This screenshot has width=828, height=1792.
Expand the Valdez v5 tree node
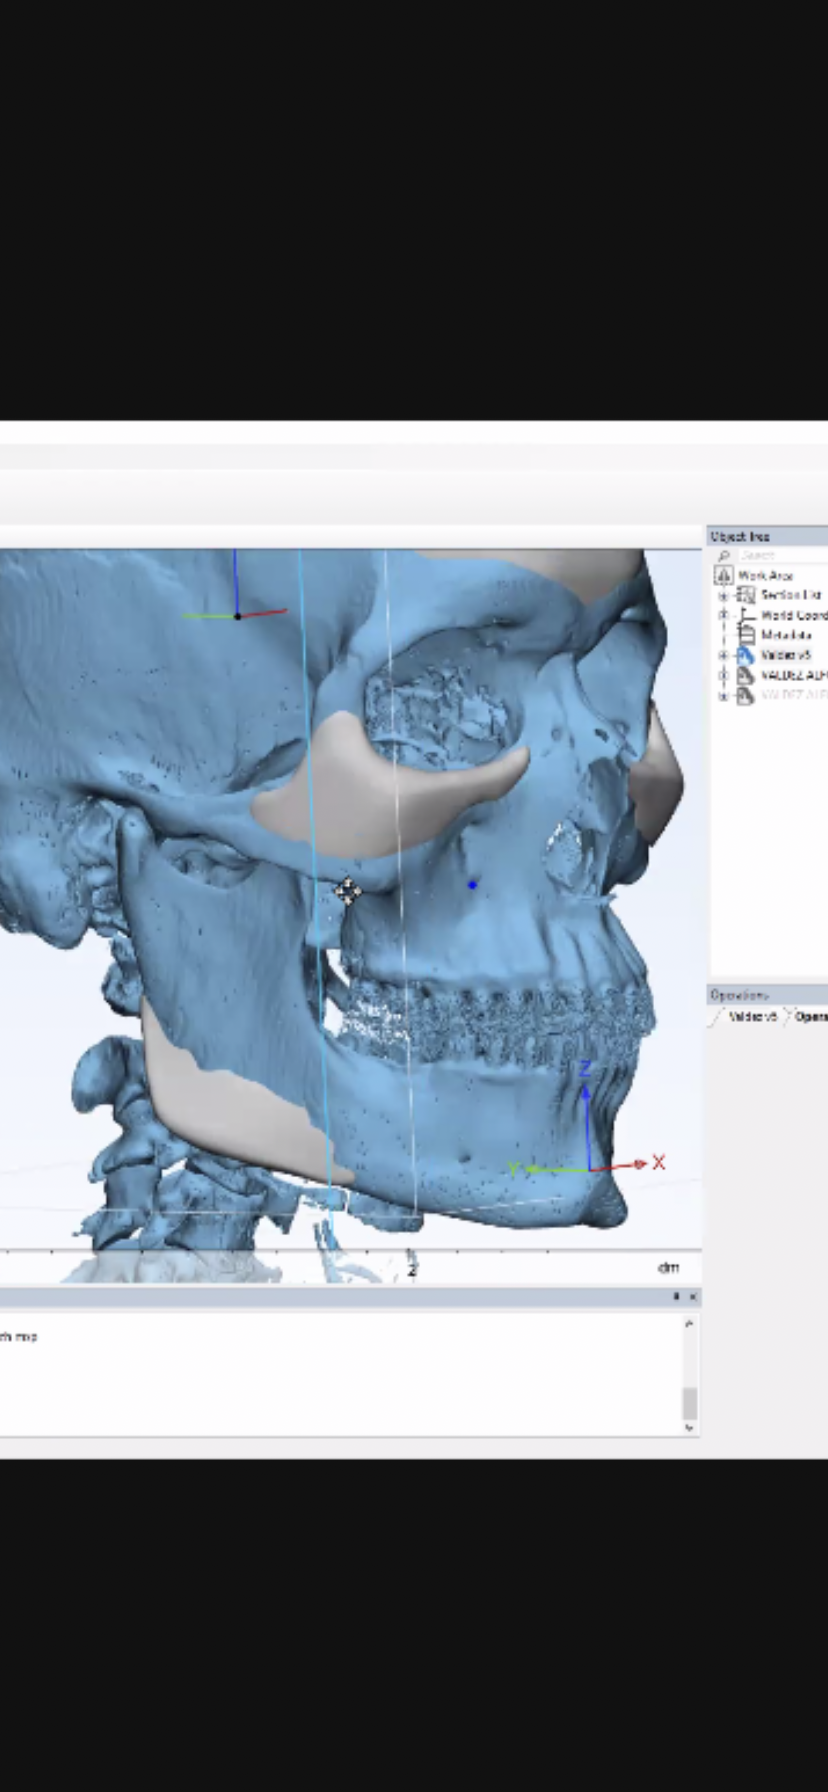coord(723,655)
